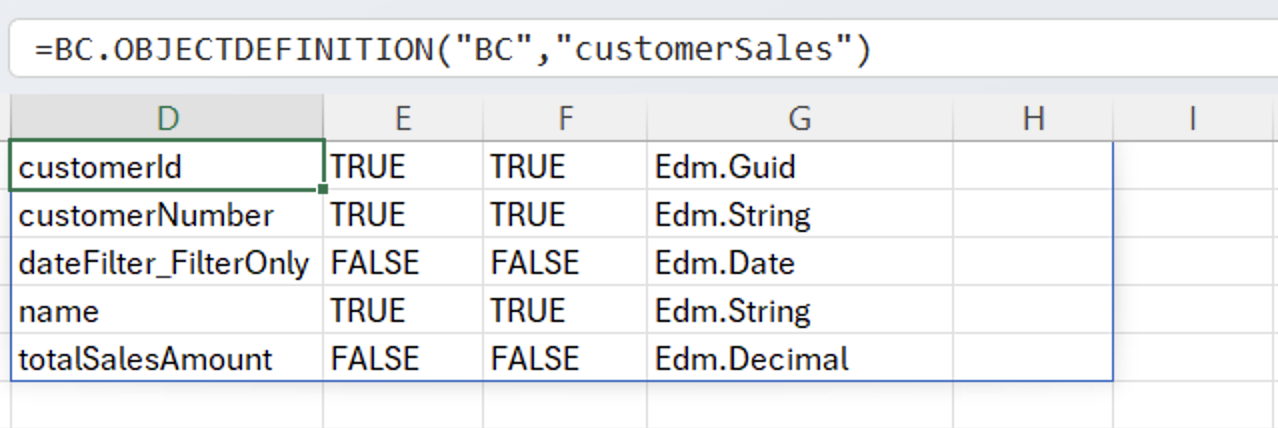Screen dimensions: 1278x428
Task: Select column D header
Action: click(167, 118)
